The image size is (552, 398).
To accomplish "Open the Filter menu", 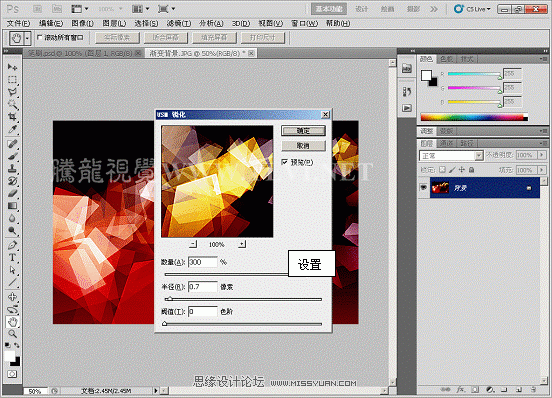I will 178,23.
